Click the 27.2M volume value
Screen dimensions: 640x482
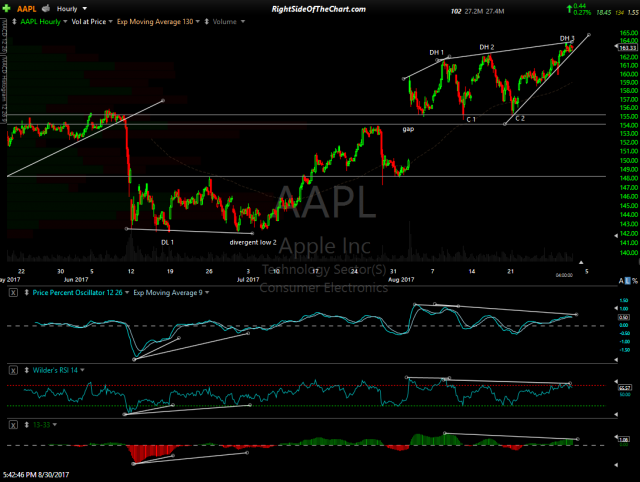click(473, 11)
